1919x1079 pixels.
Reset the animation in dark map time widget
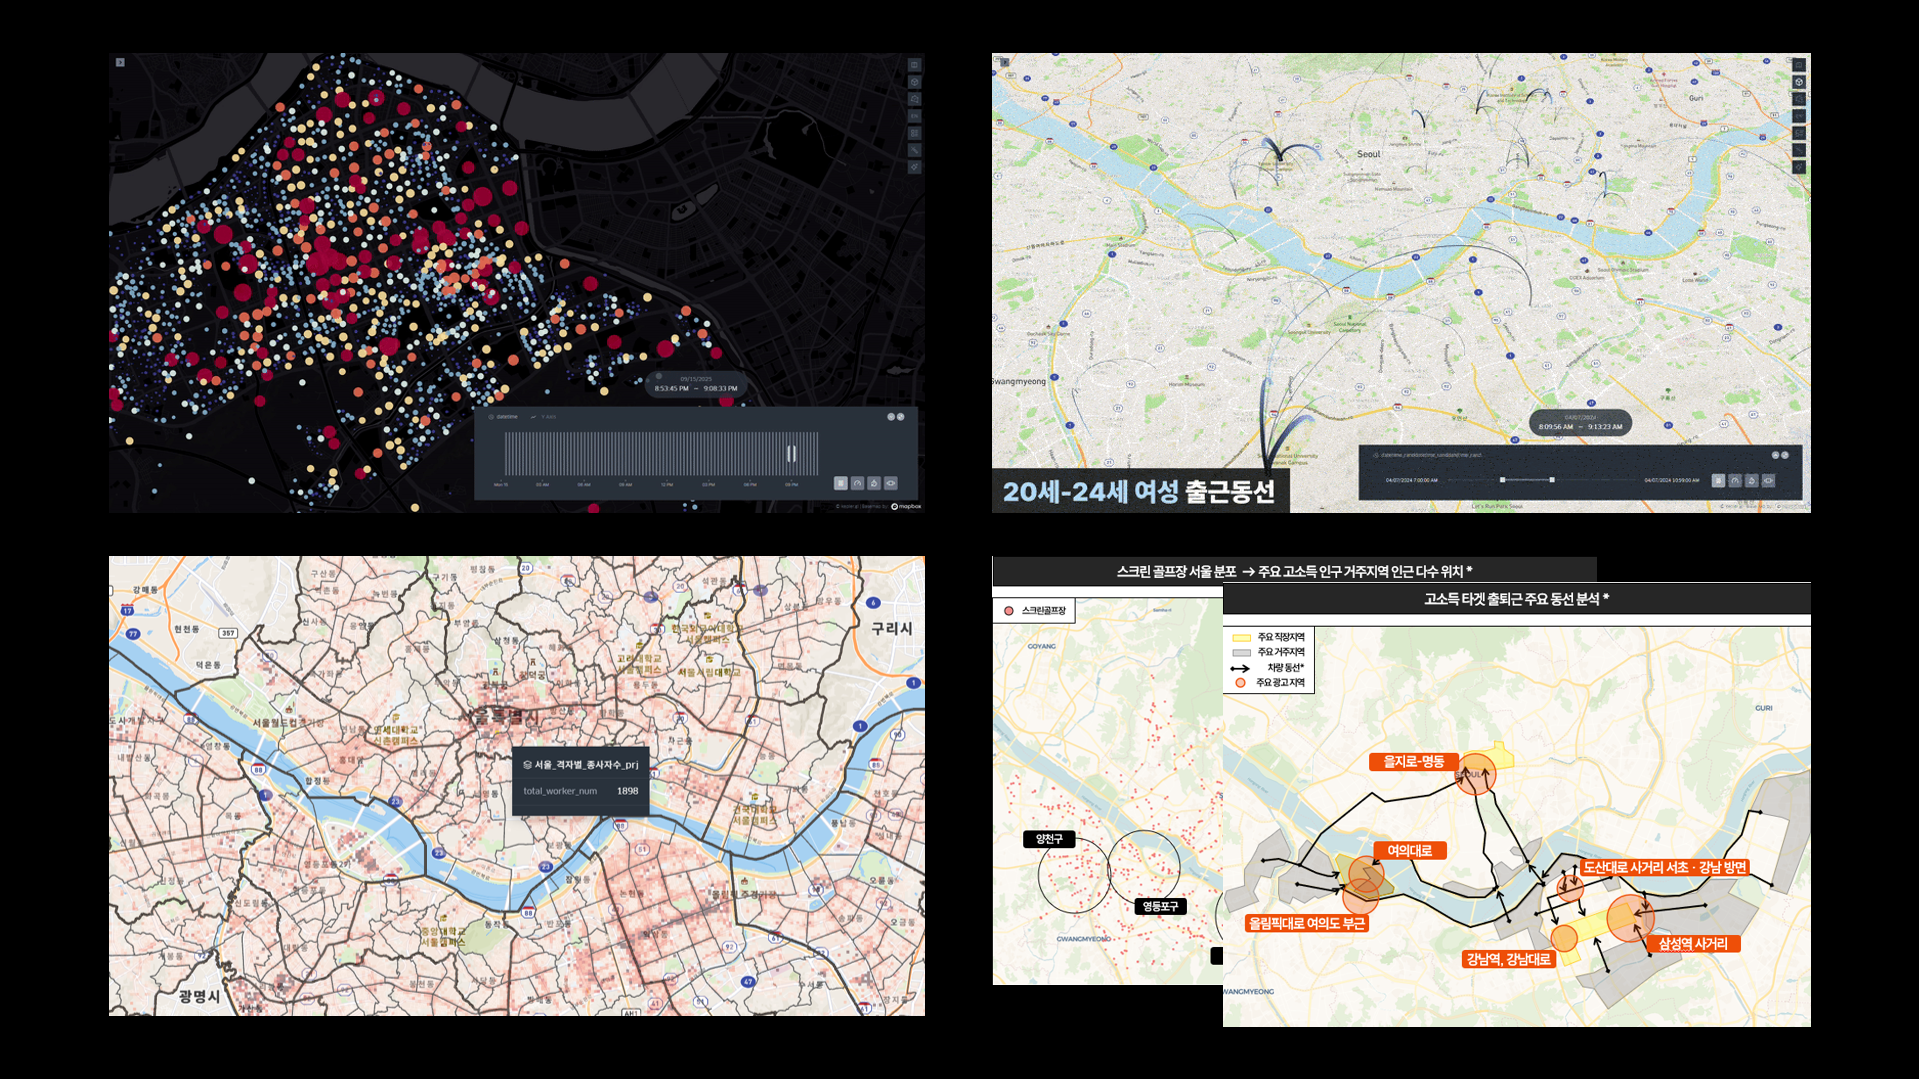click(x=874, y=483)
